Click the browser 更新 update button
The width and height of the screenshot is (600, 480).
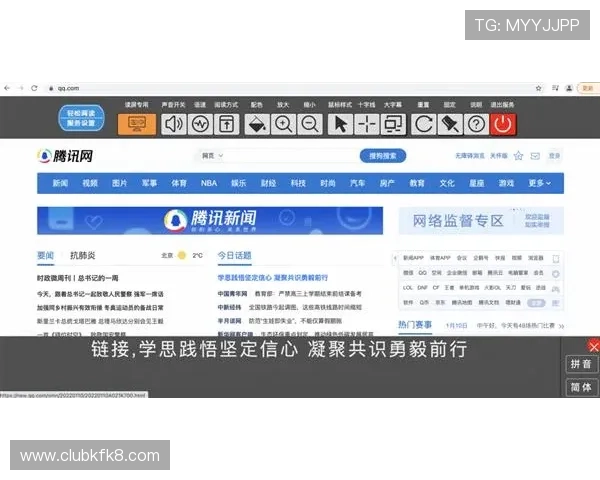click(x=588, y=88)
